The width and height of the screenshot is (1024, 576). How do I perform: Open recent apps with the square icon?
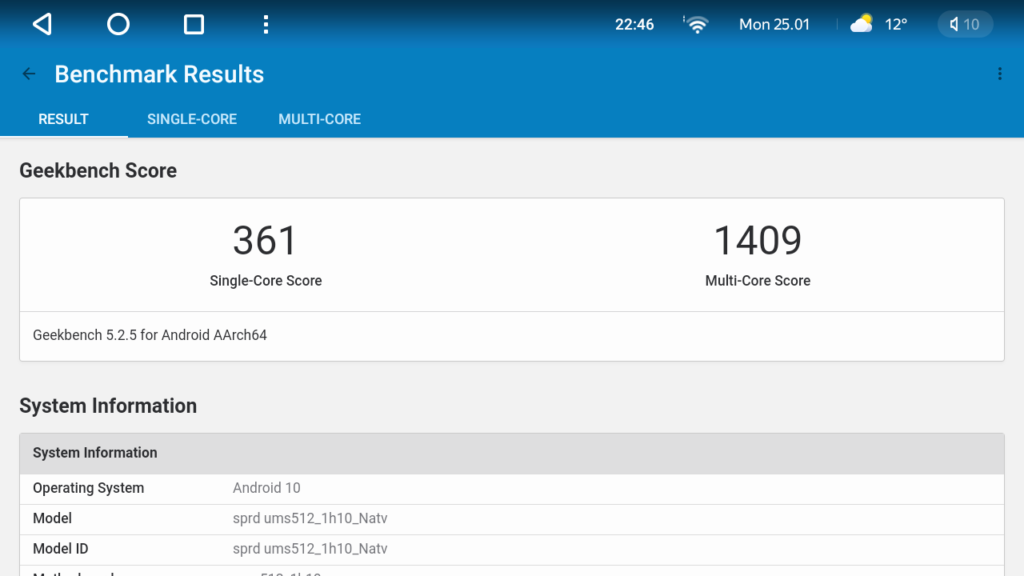coord(194,25)
